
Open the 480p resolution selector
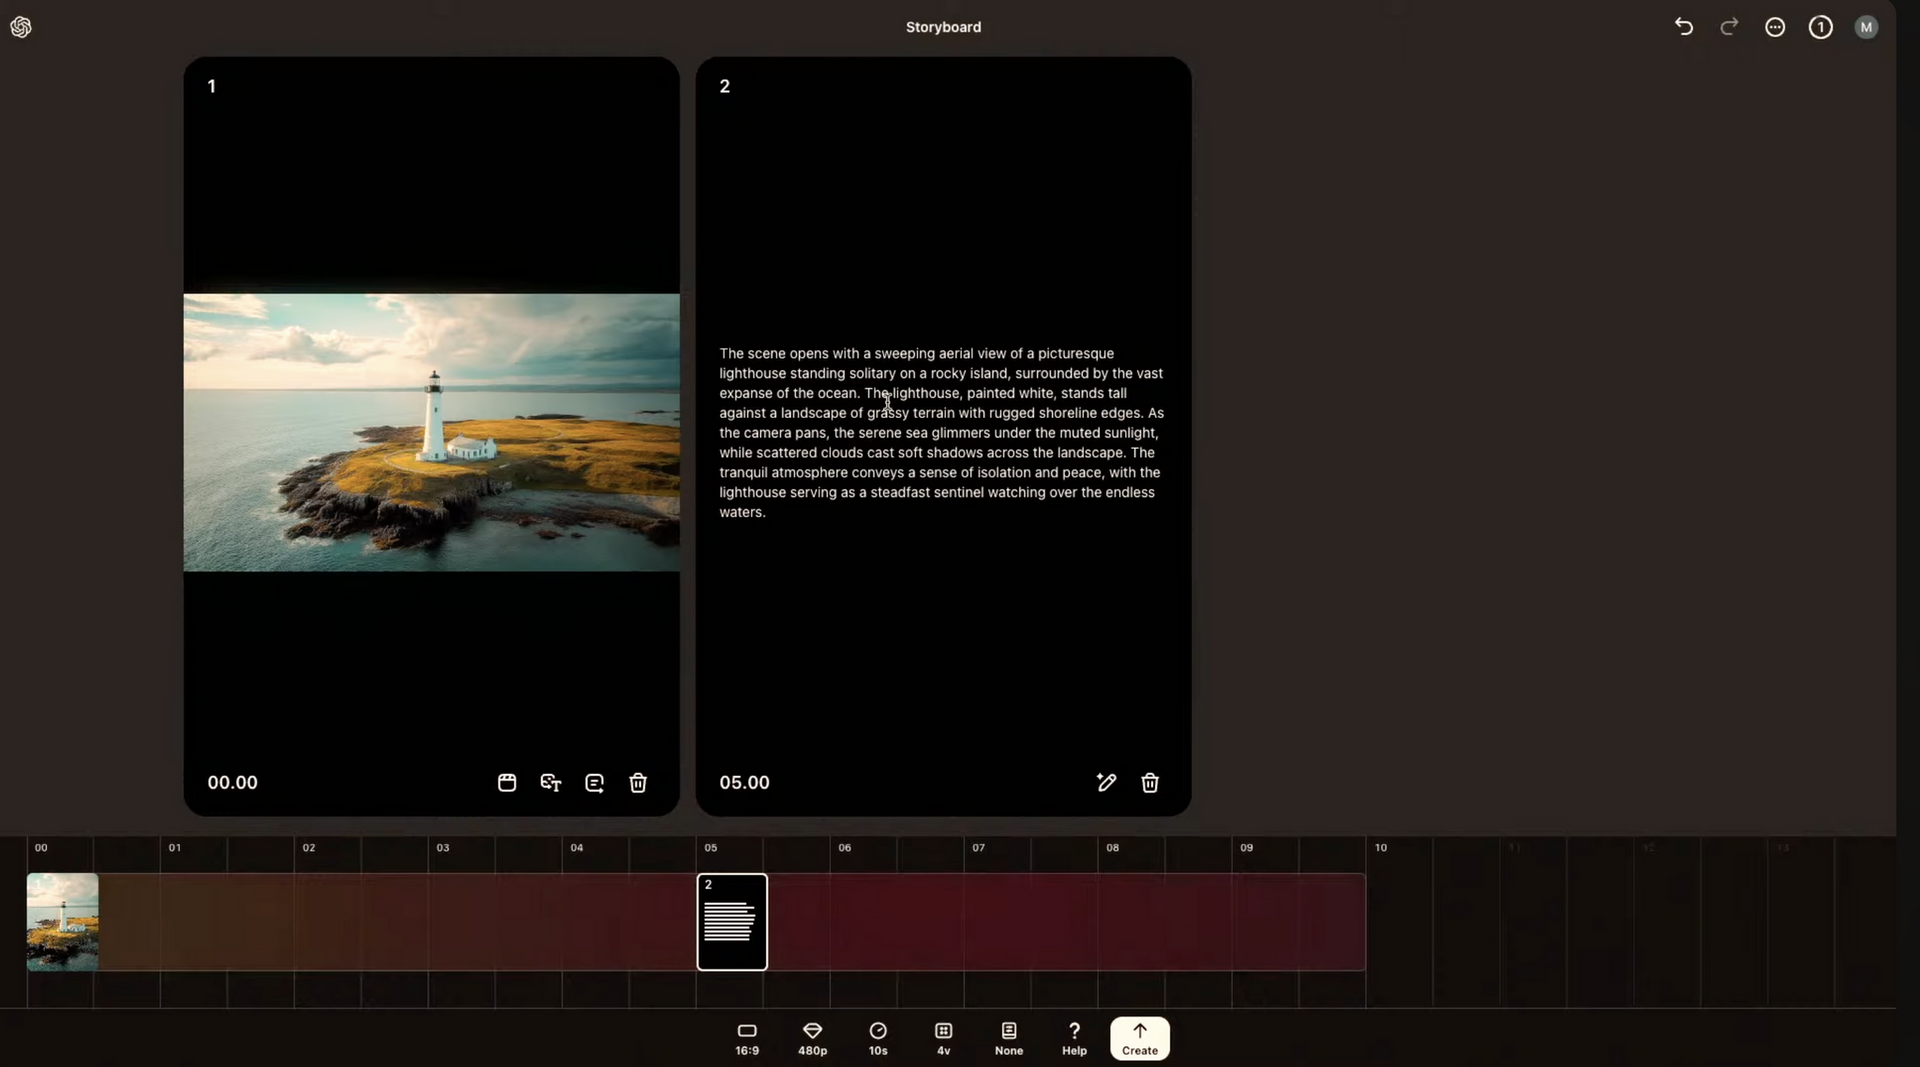click(812, 1039)
